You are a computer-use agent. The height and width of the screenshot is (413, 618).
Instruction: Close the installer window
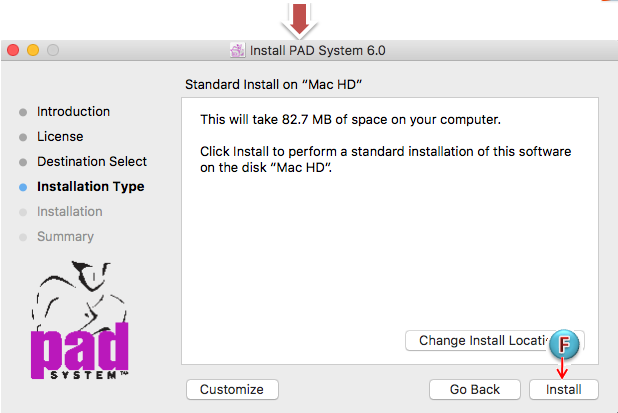coord(14,50)
